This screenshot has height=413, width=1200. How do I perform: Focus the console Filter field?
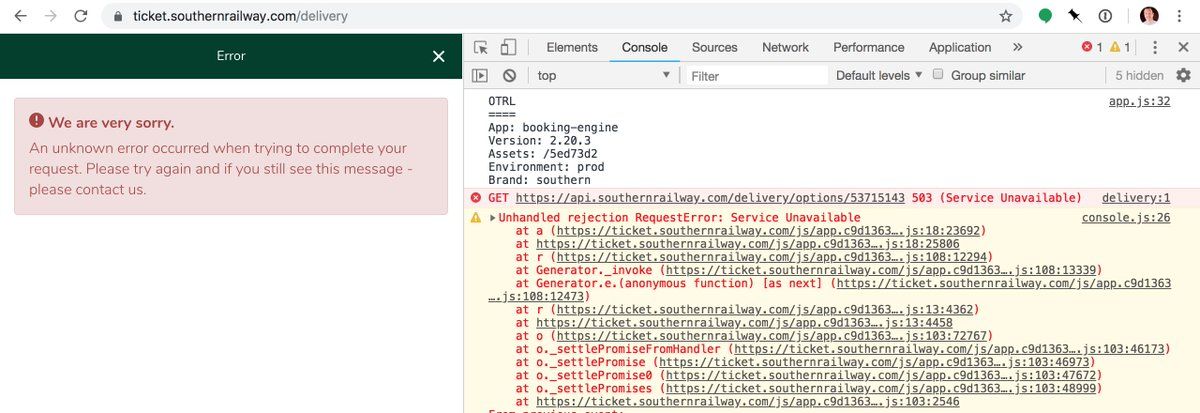[x=756, y=75]
